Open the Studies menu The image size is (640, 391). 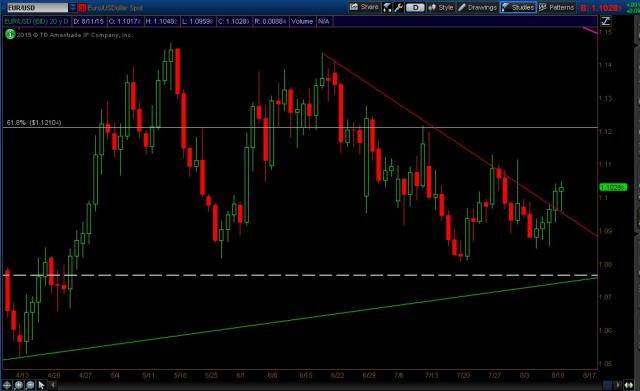point(518,7)
